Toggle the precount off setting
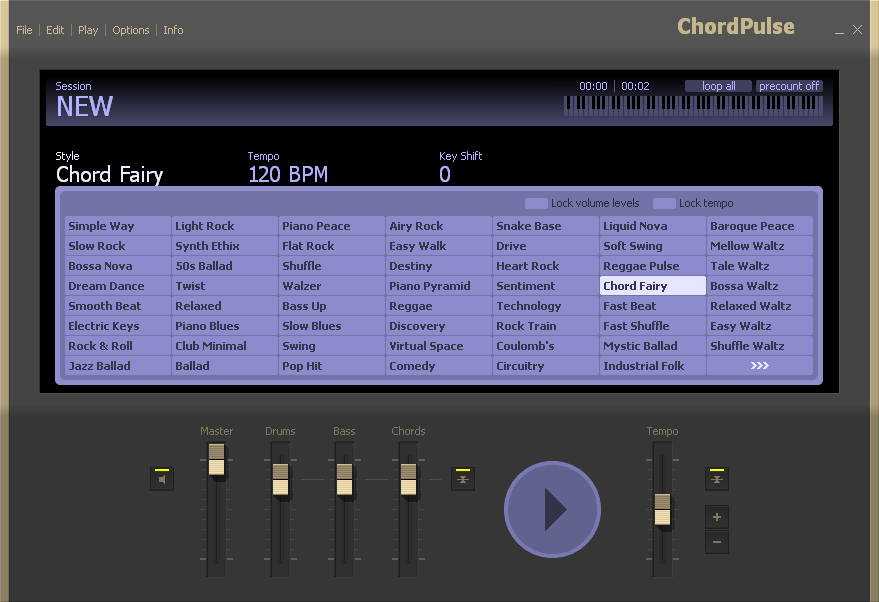This screenshot has width=879, height=602. [789, 86]
